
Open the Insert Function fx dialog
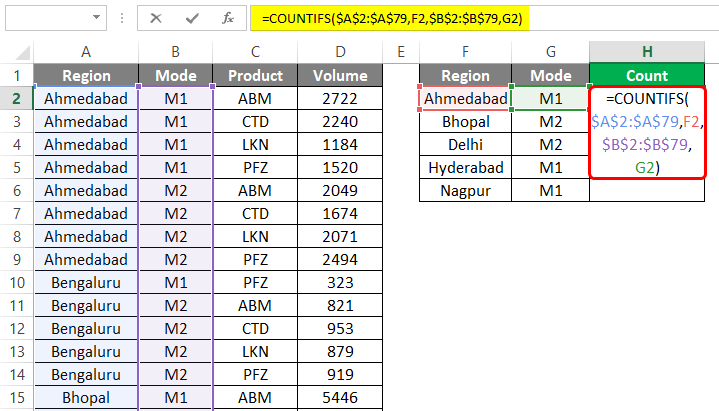pos(227,18)
